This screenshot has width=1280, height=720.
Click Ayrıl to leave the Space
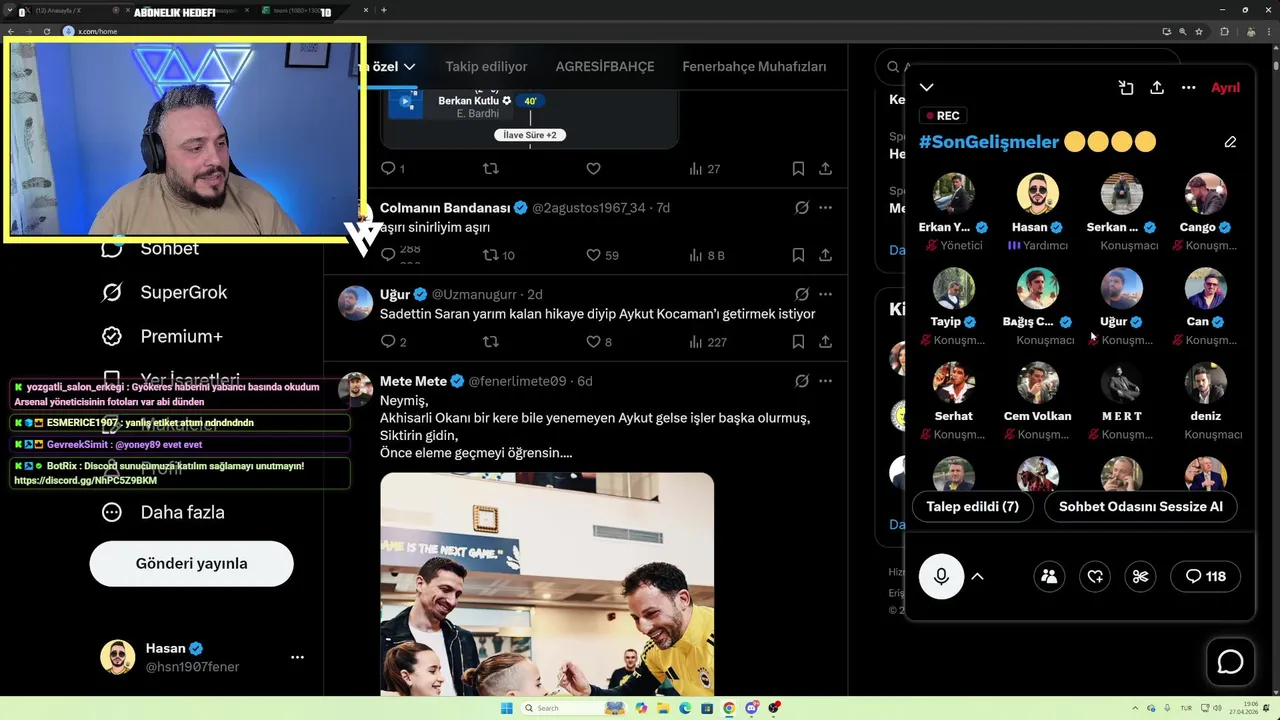1225,88
